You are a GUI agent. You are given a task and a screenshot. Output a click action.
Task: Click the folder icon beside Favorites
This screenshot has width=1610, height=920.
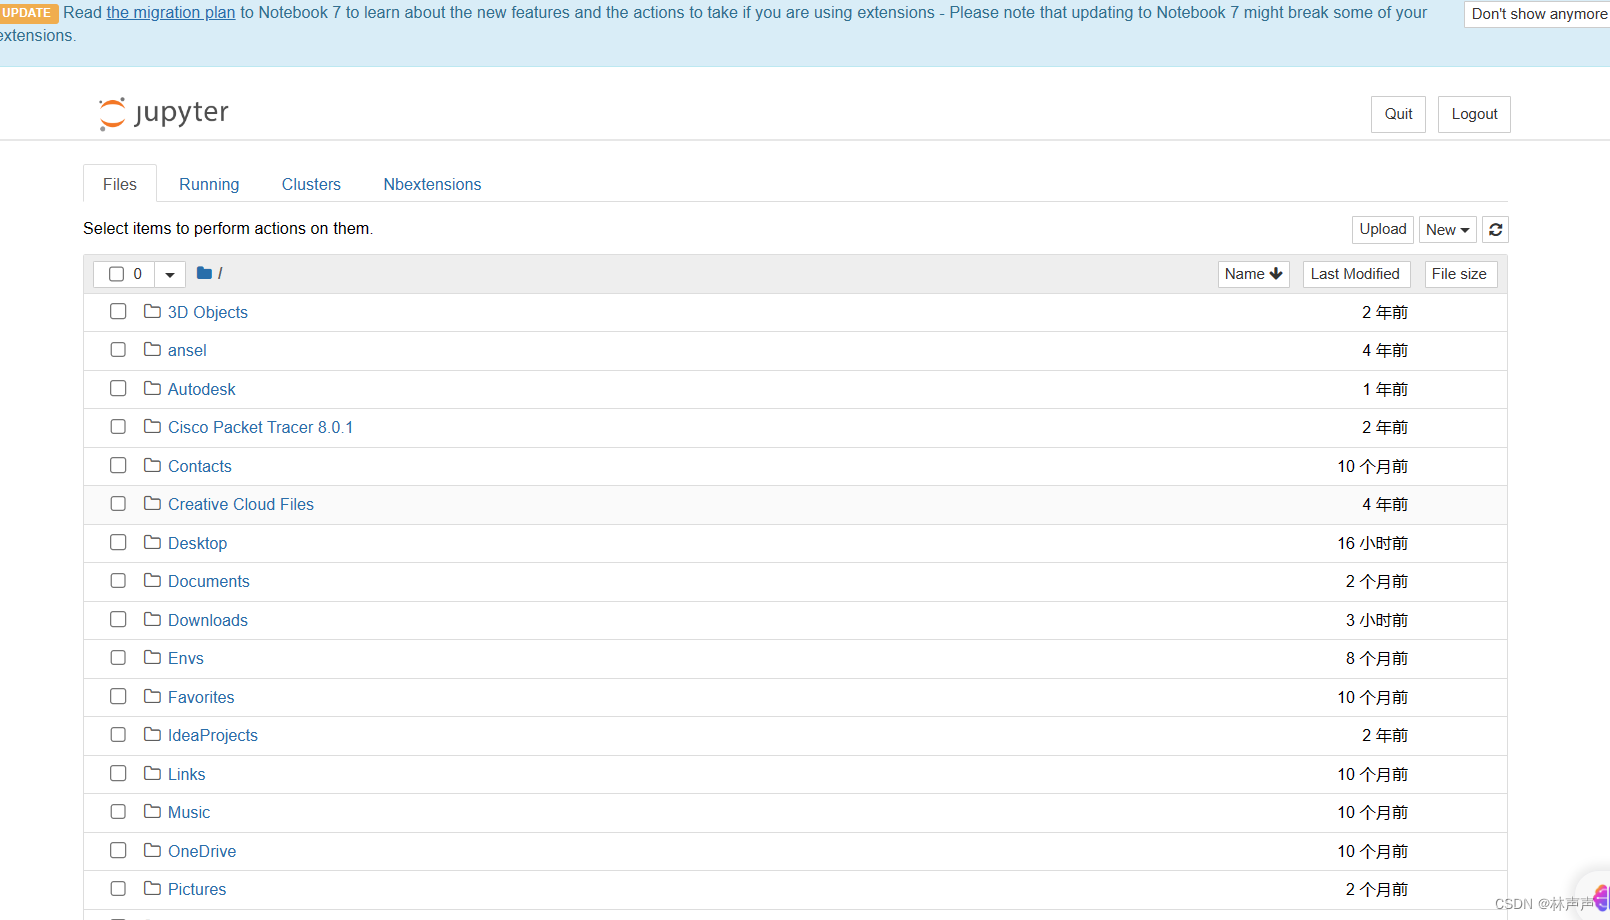(x=152, y=696)
